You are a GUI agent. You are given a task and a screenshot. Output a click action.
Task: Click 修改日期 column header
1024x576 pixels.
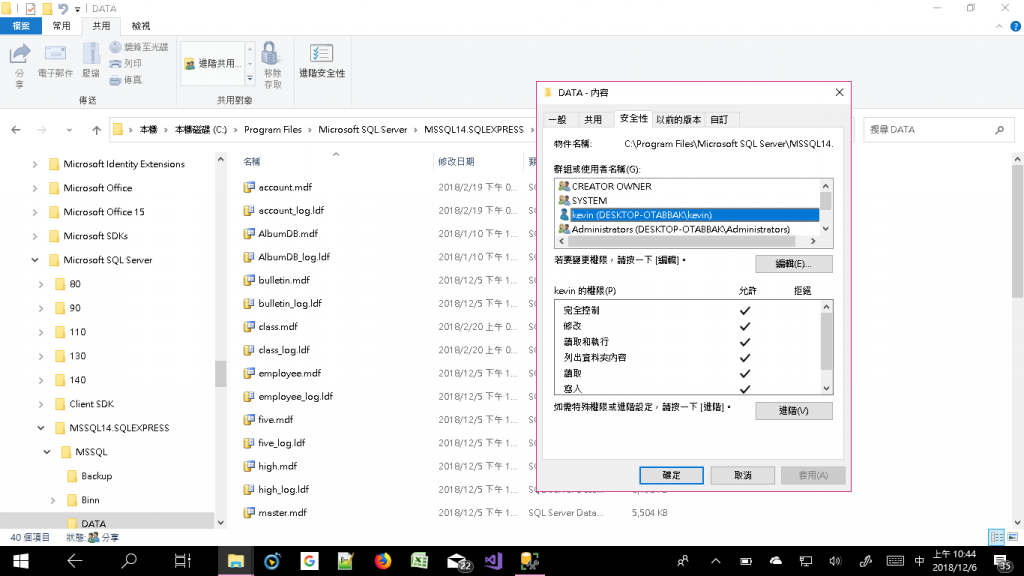click(x=456, y=161)
